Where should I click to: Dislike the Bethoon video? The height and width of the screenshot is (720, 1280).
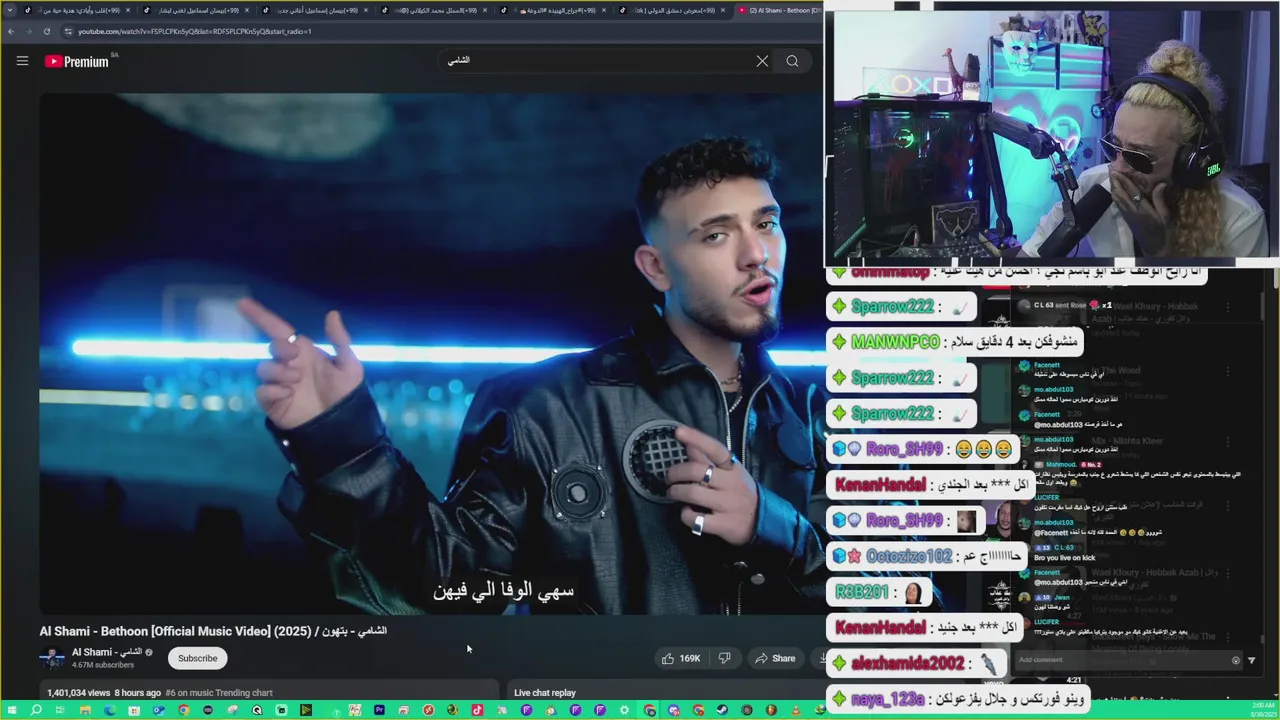725,658
